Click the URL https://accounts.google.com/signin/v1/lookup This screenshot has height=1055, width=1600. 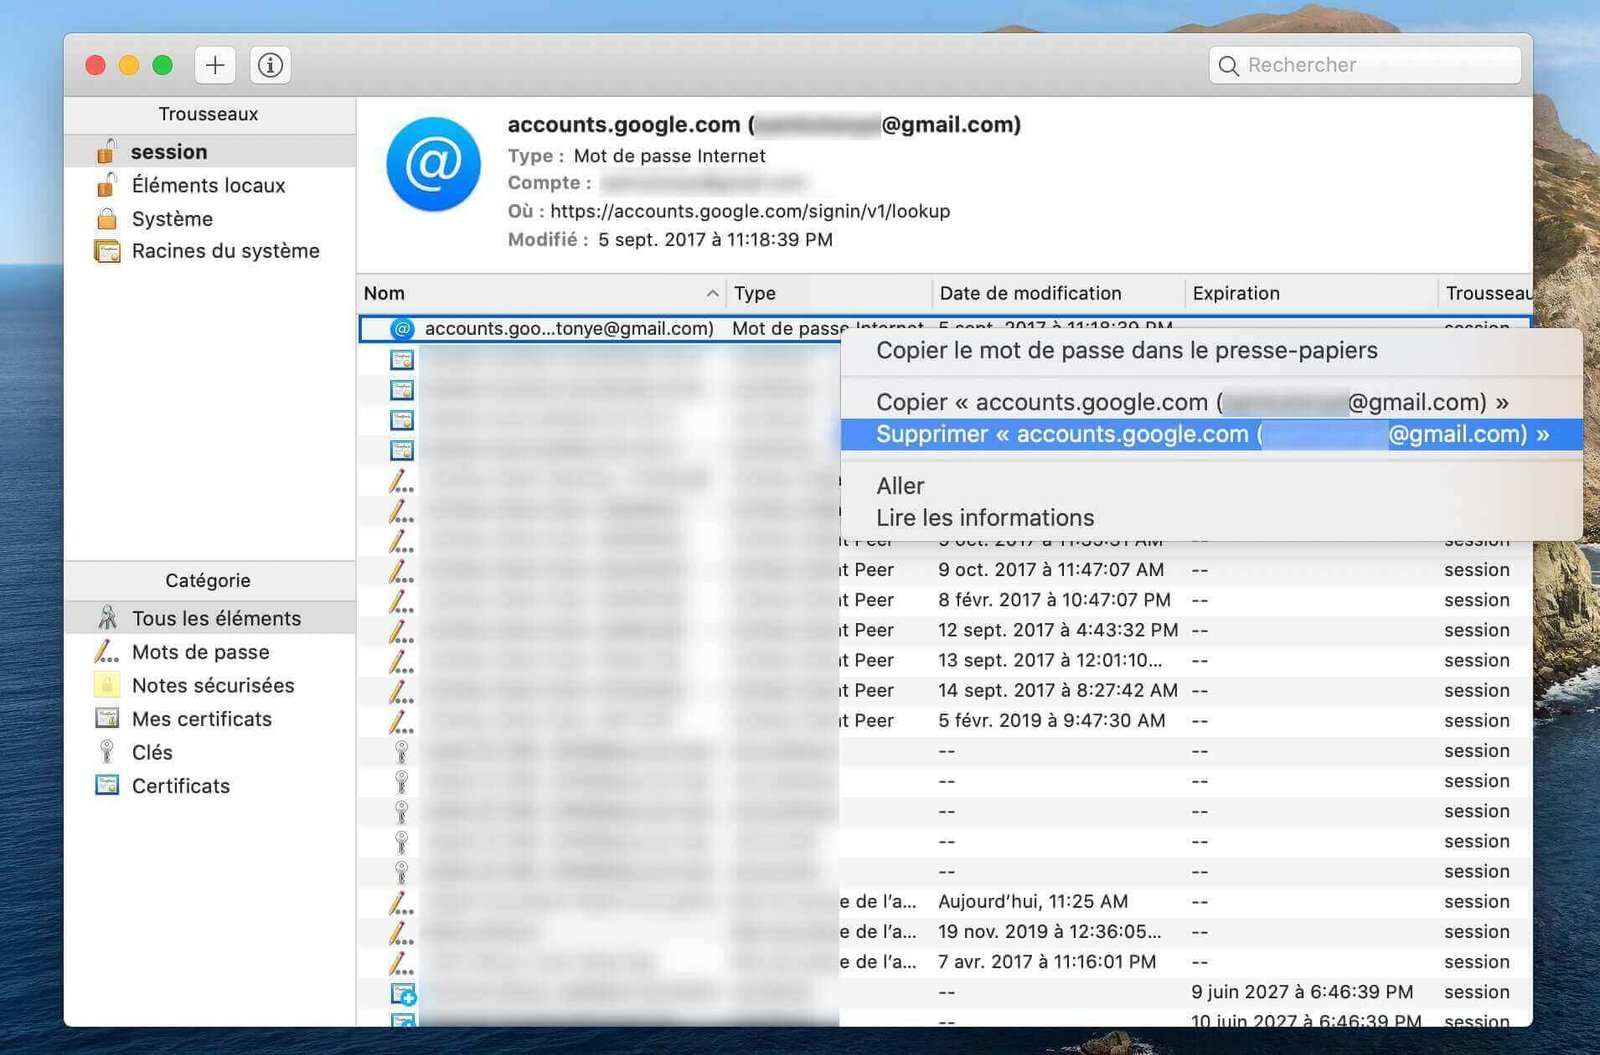(x=750, y=211)
